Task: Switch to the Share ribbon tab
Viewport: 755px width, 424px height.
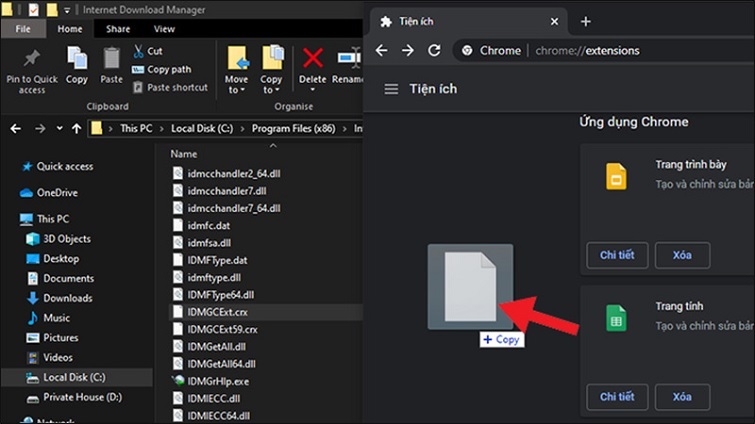Action: (118, 29)
